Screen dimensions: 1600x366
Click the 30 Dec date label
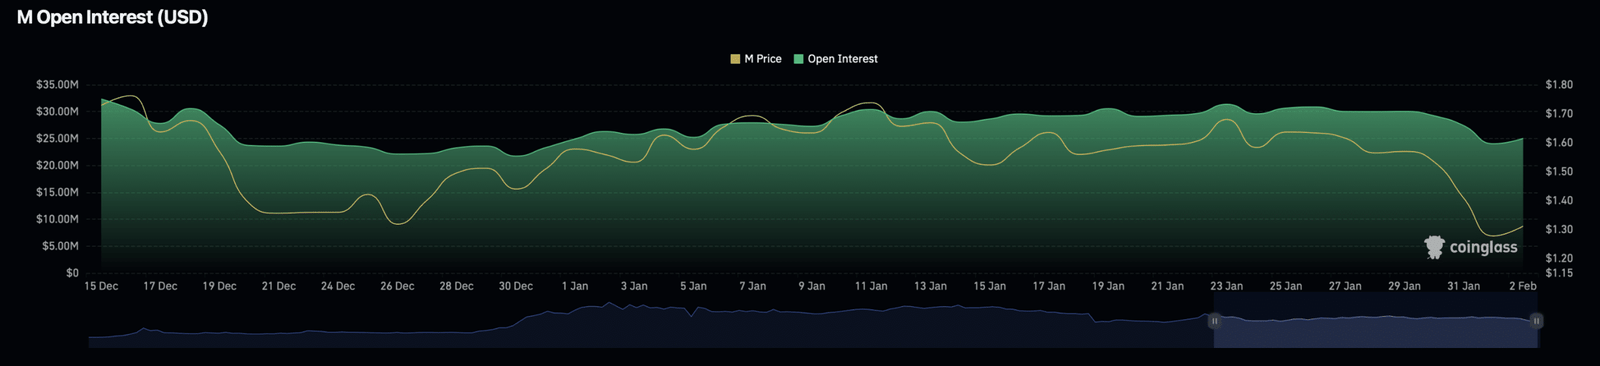pos(516,286)
